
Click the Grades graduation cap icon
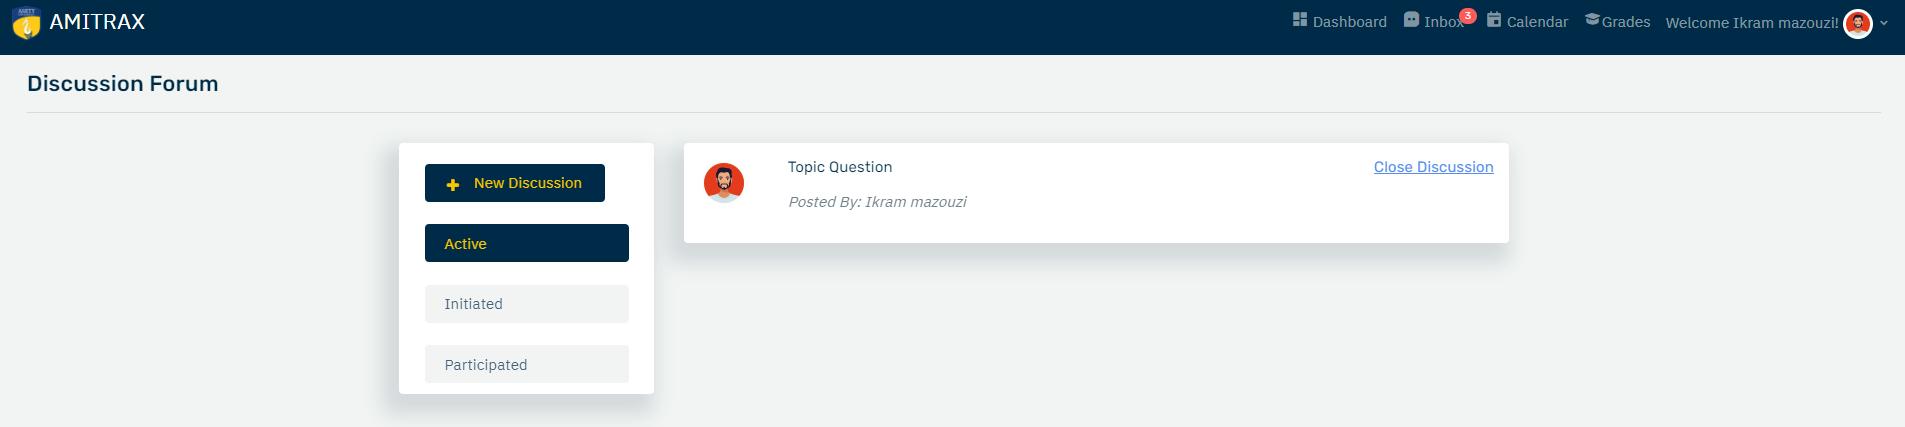1592,20
